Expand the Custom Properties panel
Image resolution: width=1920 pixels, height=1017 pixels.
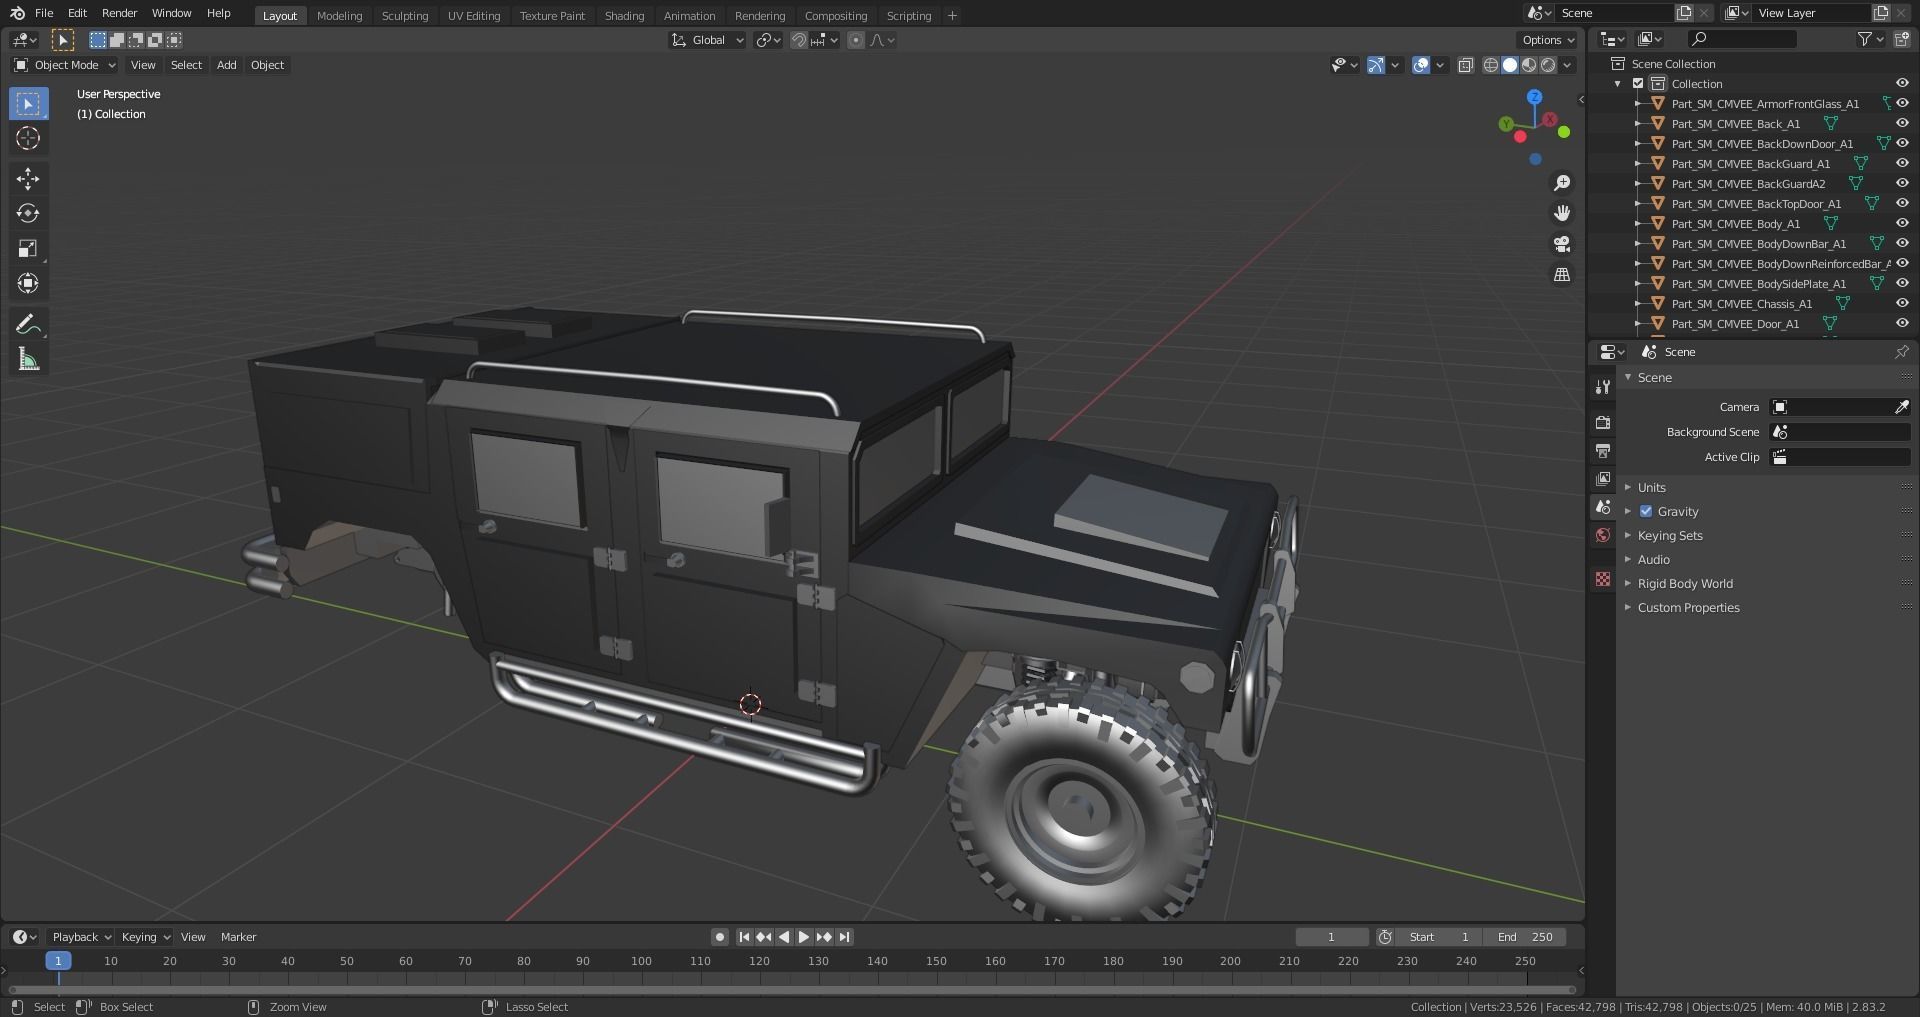(1688, 607)
